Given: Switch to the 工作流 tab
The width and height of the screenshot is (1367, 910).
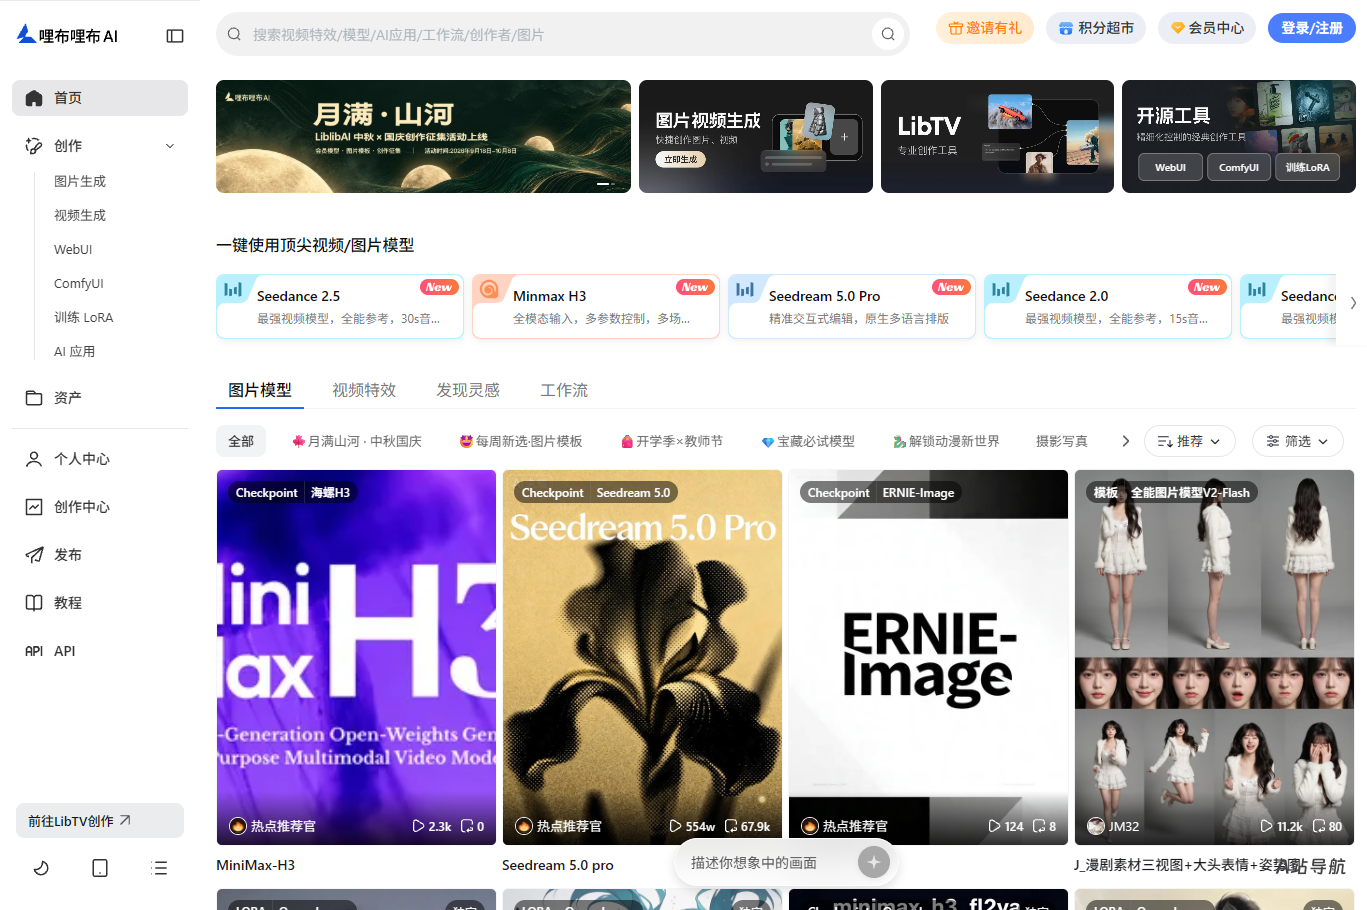Looking at the screenshot, I should click(x=564, y=390).
